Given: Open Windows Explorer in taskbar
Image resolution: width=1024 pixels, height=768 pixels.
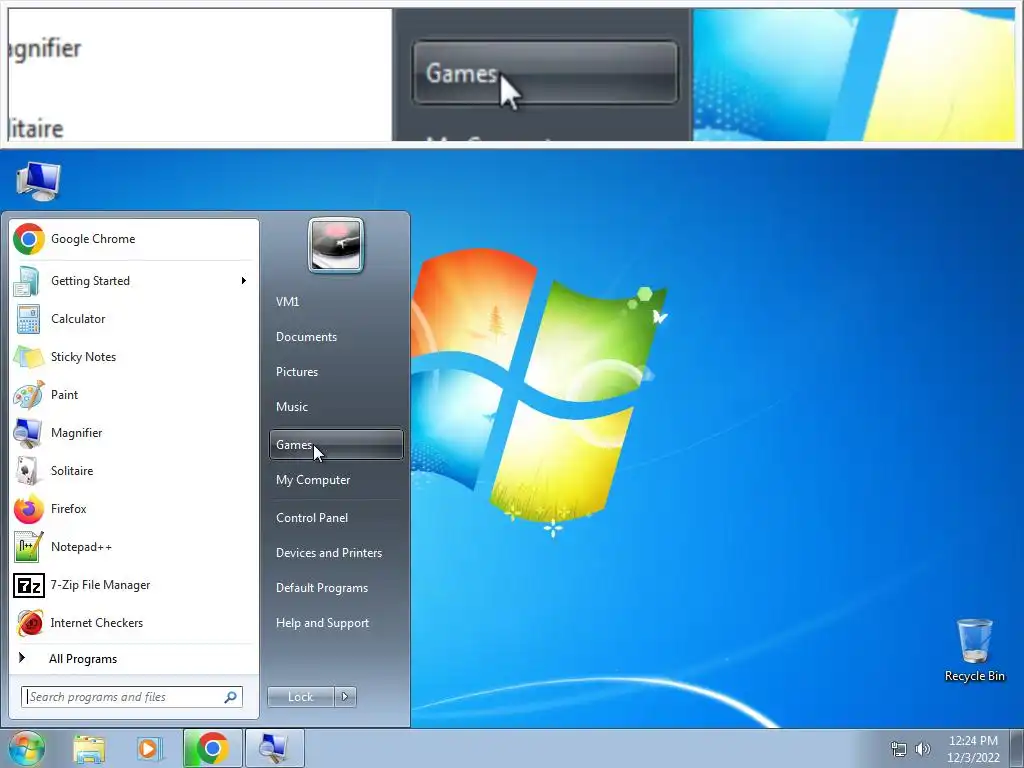Looking at the screenshot, I should 89,748.
